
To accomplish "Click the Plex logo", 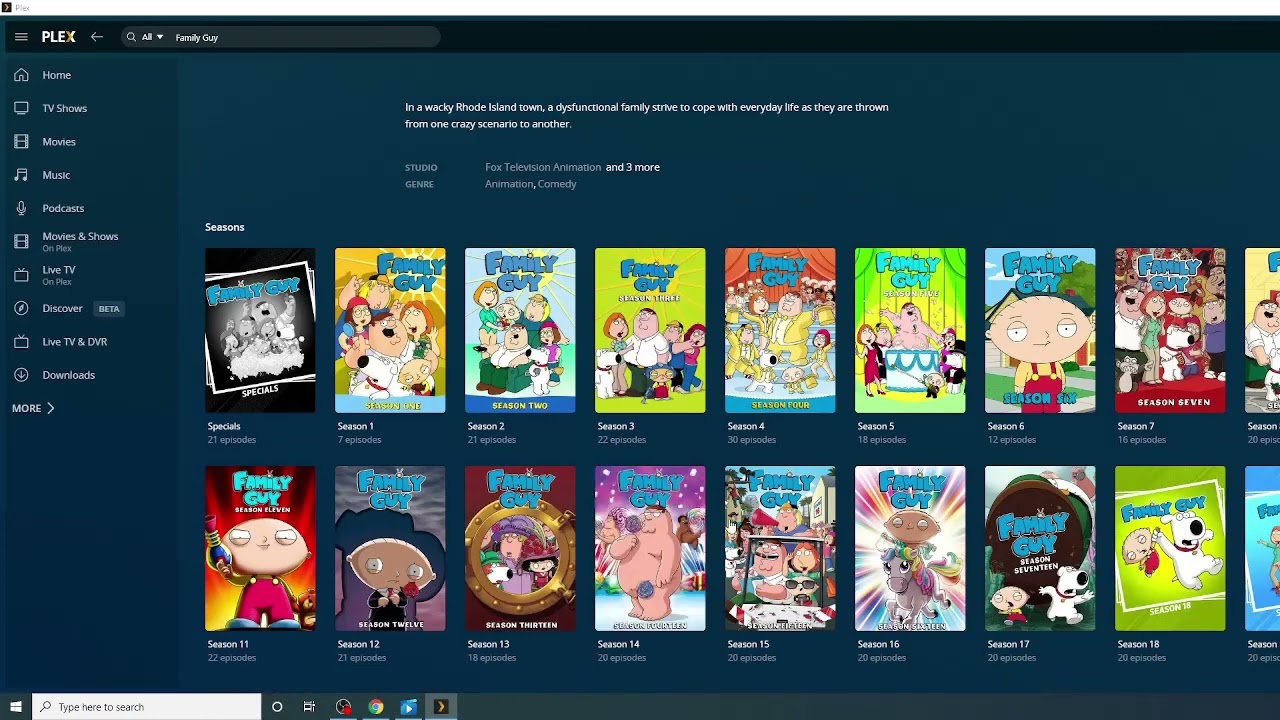I will [x=58, y=37].
